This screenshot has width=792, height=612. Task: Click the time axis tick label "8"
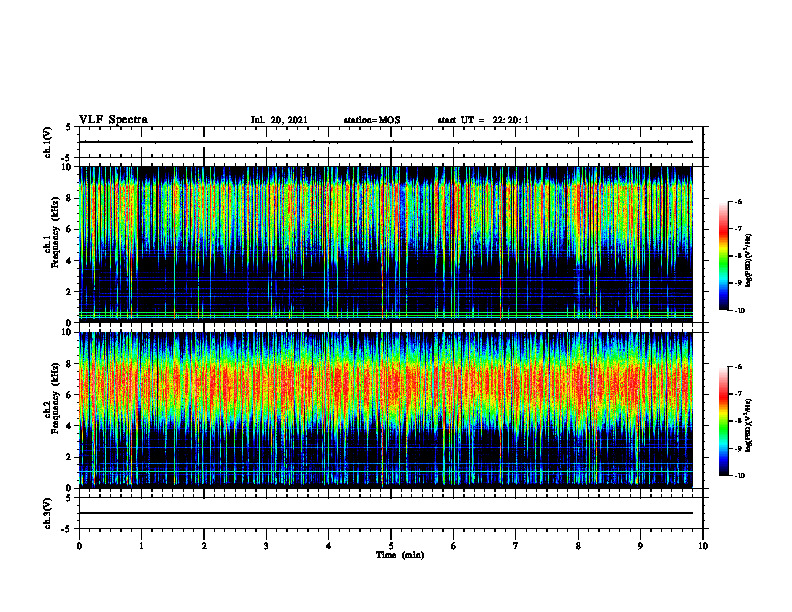coord(578,546)
